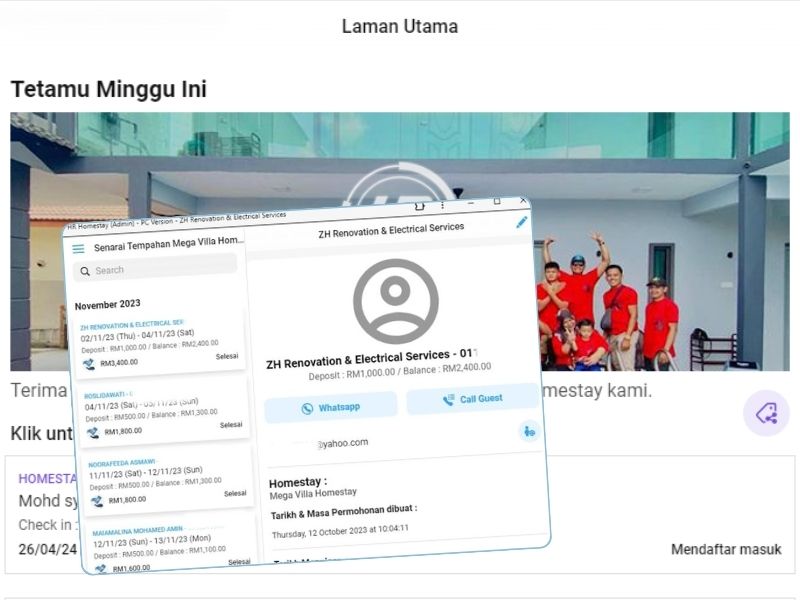
Task: Click the guest check-in person icon
Action: (529, 432)
